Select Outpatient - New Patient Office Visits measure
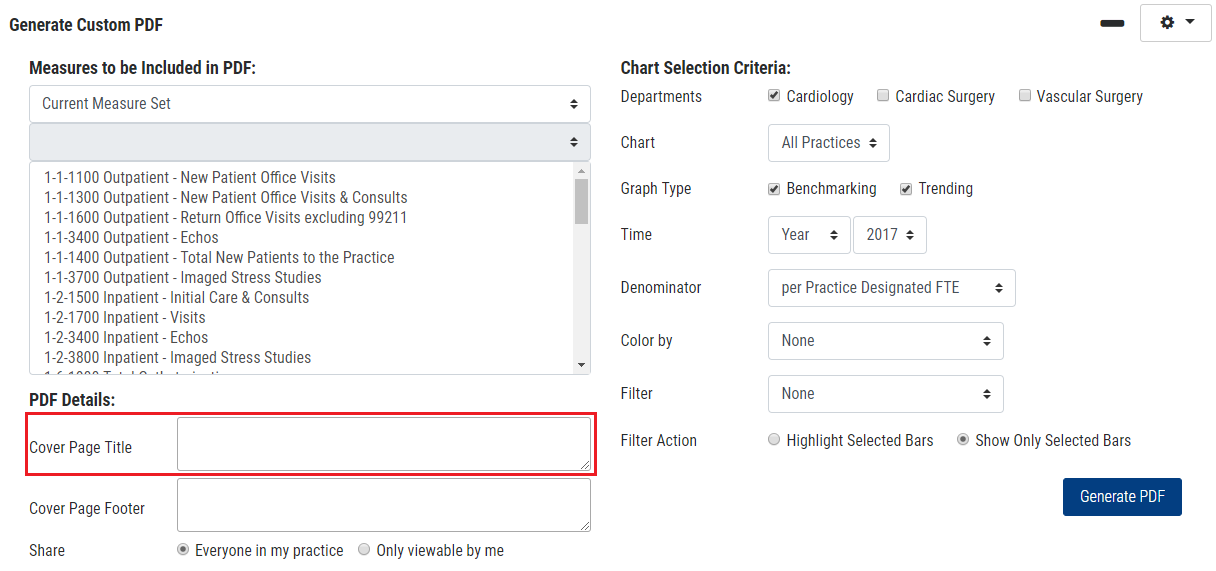Screen dimensions: 1216x571 click(x=190, y=177)
